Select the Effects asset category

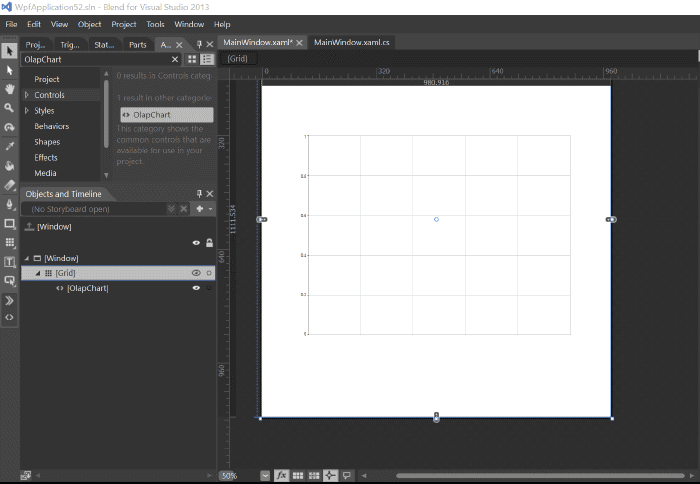46,158
